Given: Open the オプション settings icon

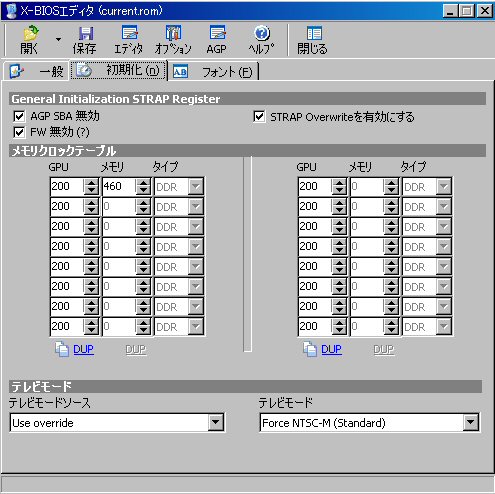Looking at the screenshot, I should pyautogui.click(x=173, y=40).
